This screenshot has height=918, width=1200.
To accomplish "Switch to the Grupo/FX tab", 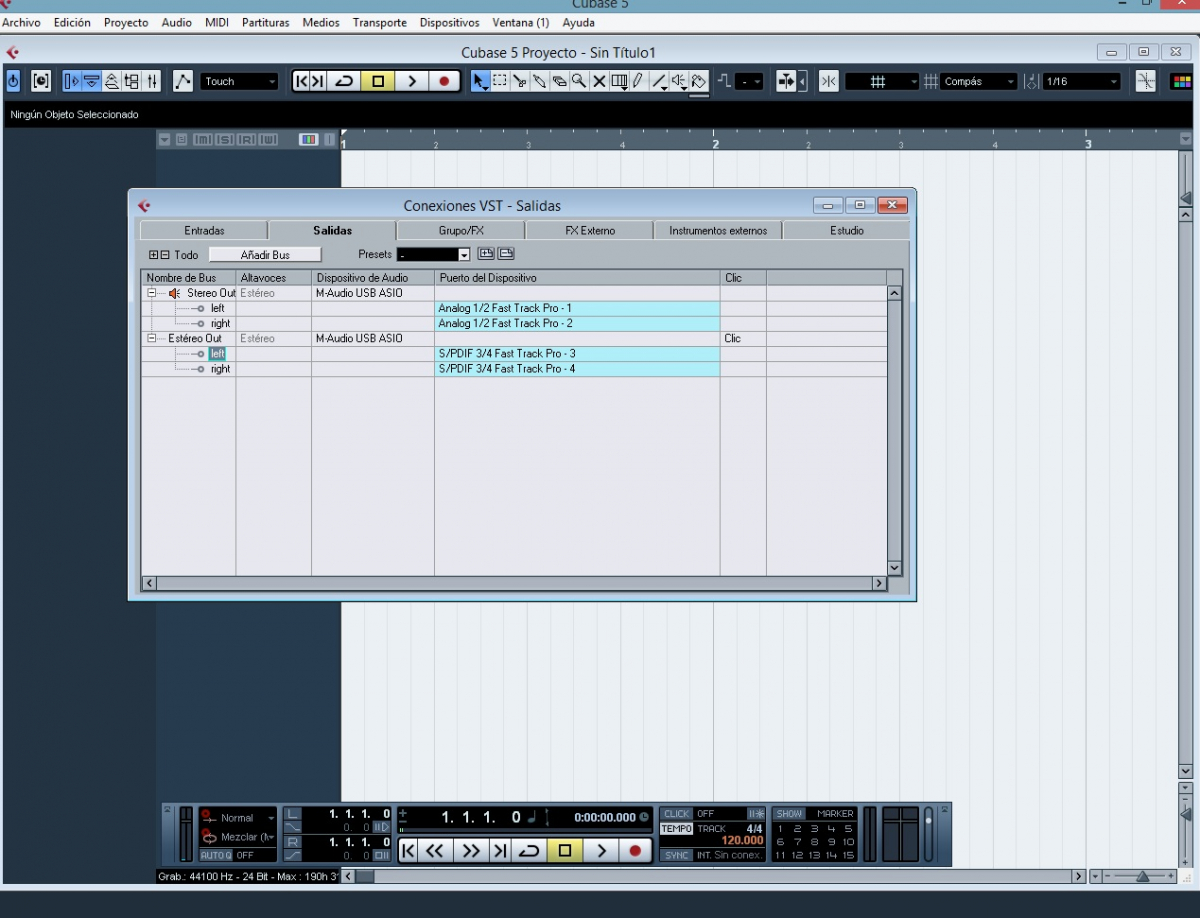I will [x=461, y=231].
